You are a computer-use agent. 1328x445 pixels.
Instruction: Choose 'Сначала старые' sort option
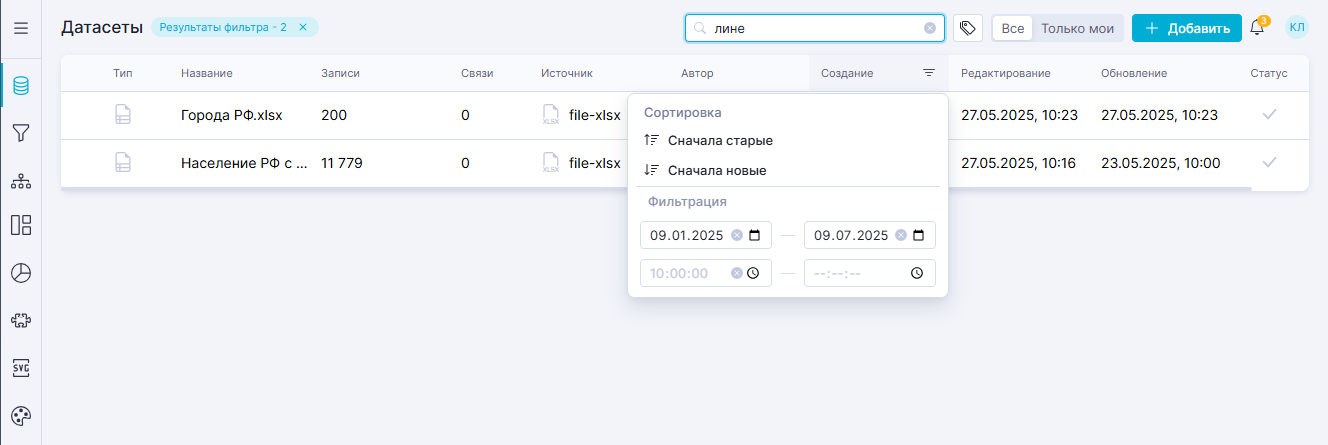[x=720, y=141]
